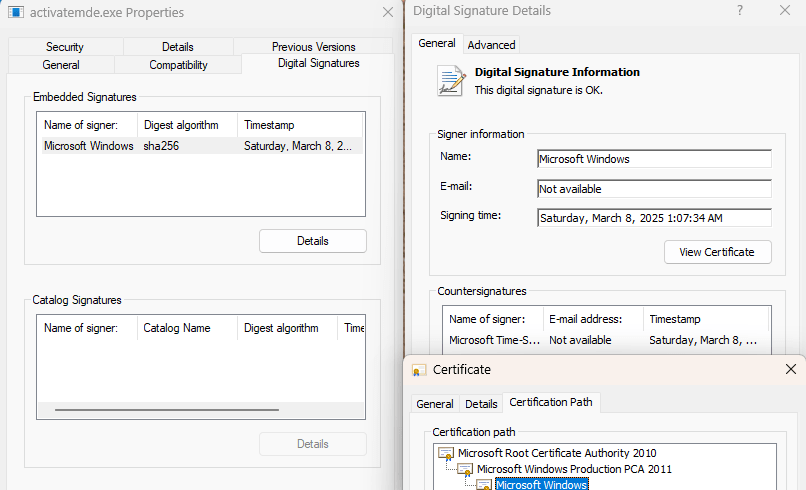Open the Advanced tab in Digital Signature Details
Screen dimensions: 806x490
point(491,45)
